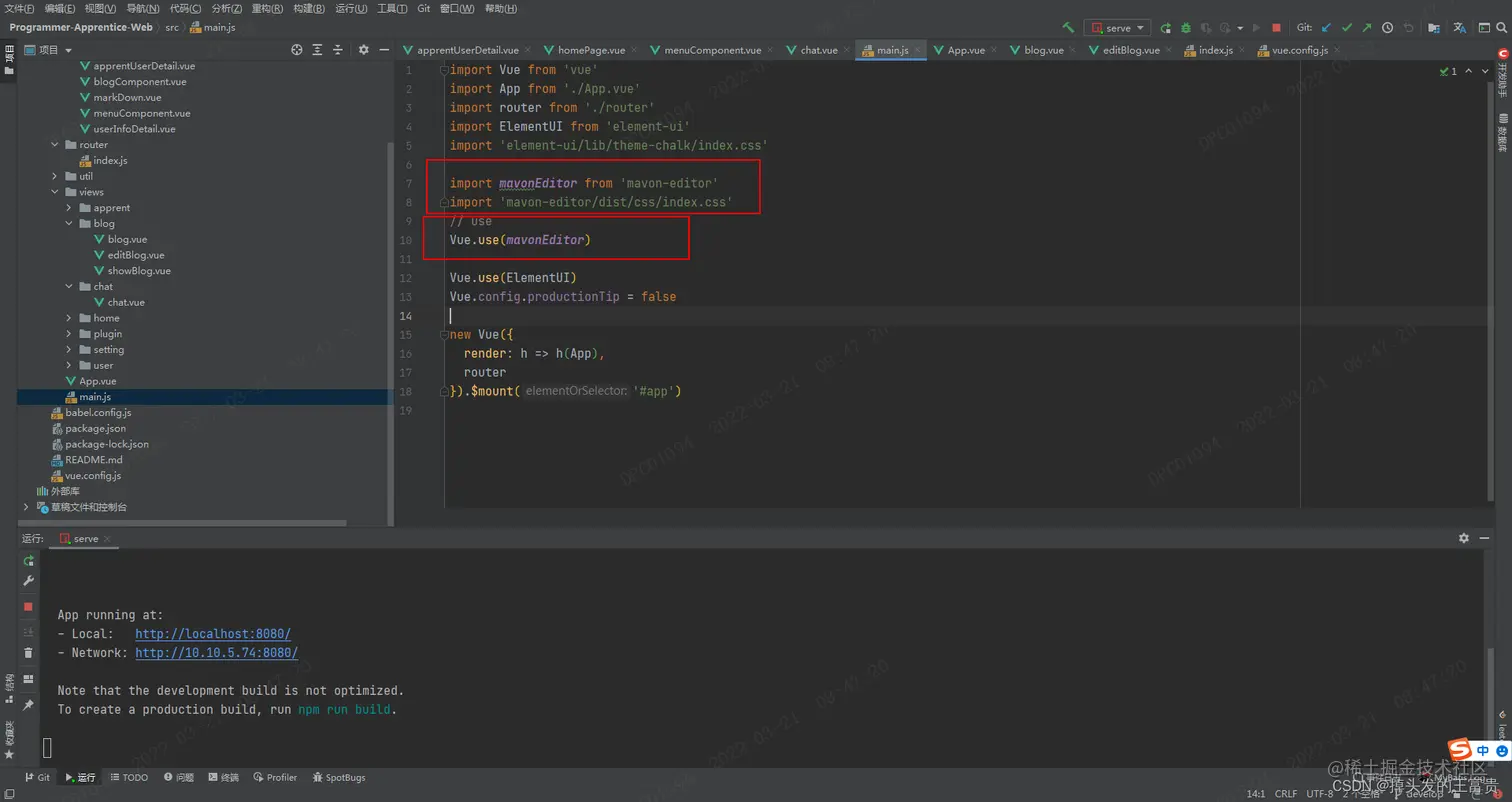Open the Git menu in menu bar

click(x=424, y=8)
